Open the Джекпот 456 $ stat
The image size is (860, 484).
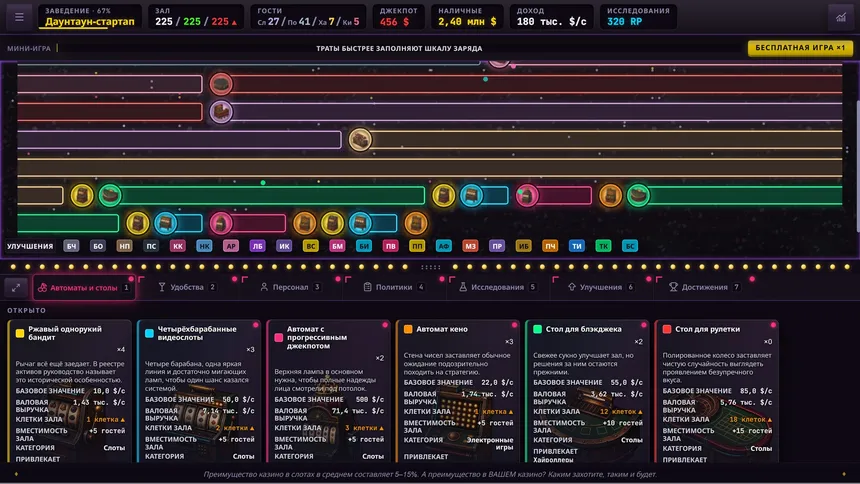pyautogui.click(x=399, y=17)
